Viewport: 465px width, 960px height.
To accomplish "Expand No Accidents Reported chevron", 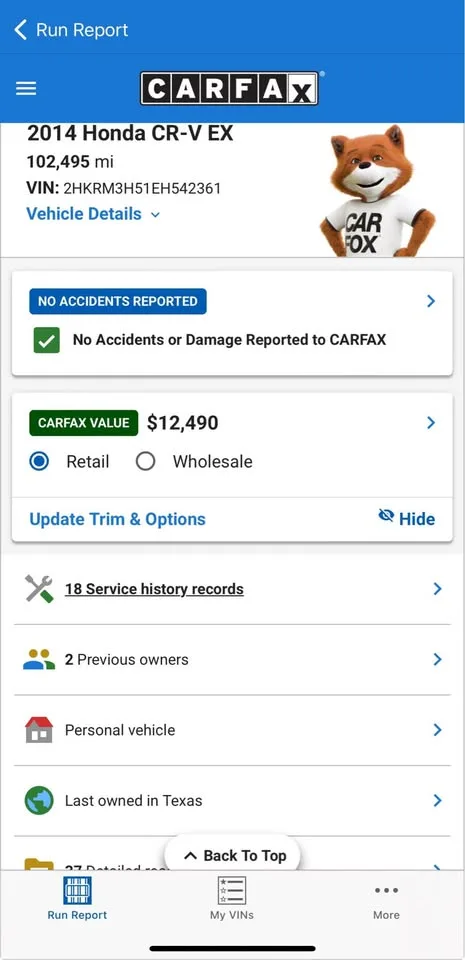I will (x=431, y=301).
